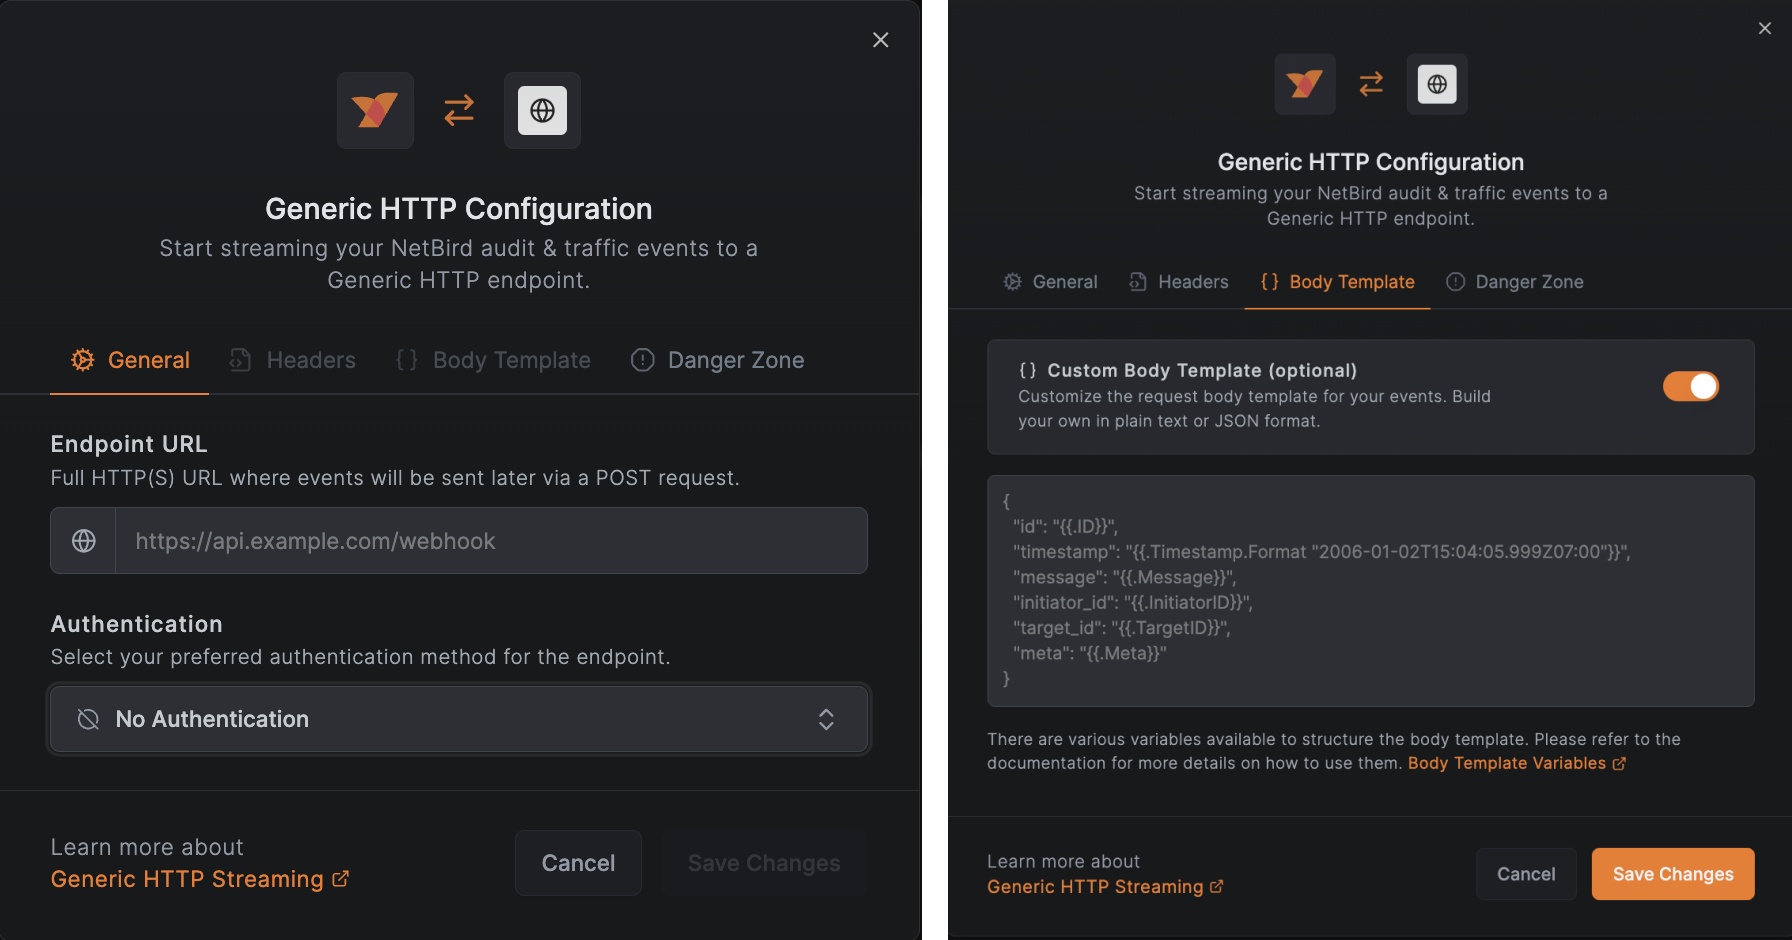Viewport: 1792px width, 940px height.
Task: Click the external link icon after Body Template Variables
Action: [x=1619, y=764]
